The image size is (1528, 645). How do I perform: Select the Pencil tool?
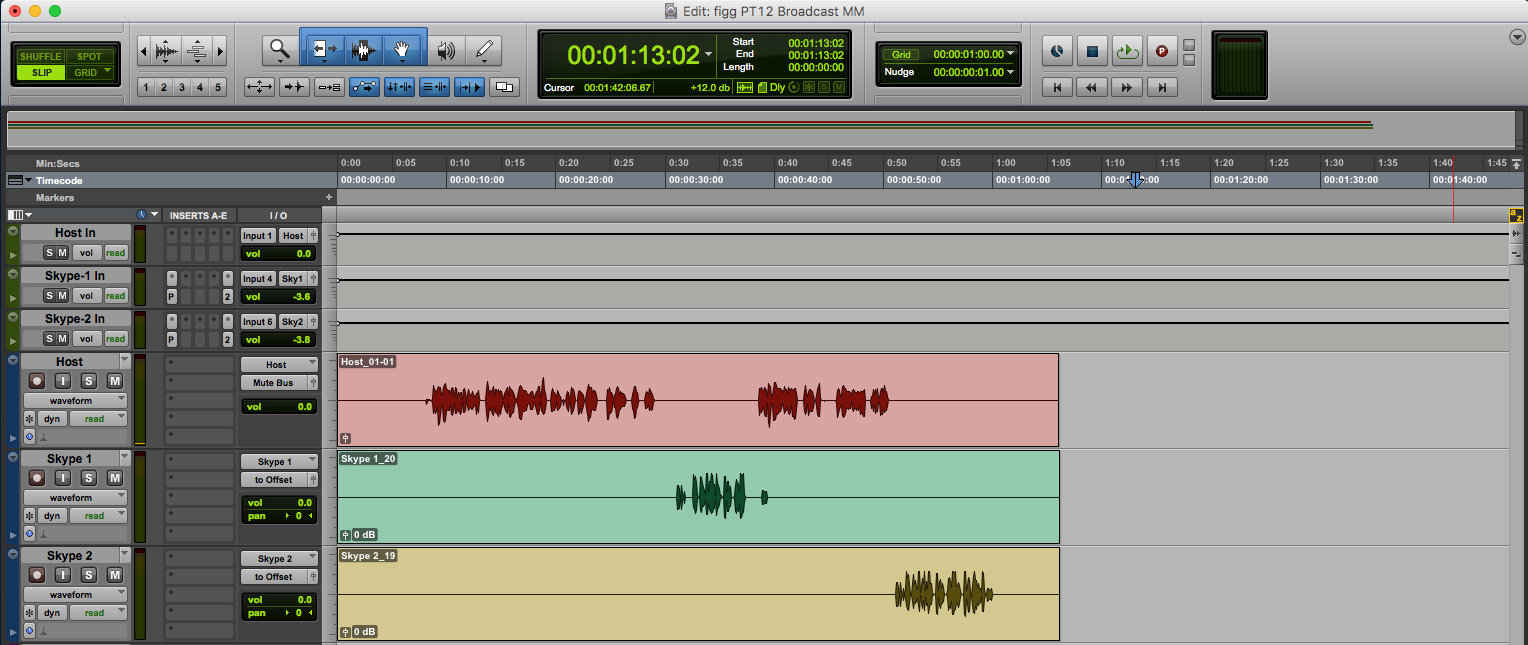click(484, 50)
